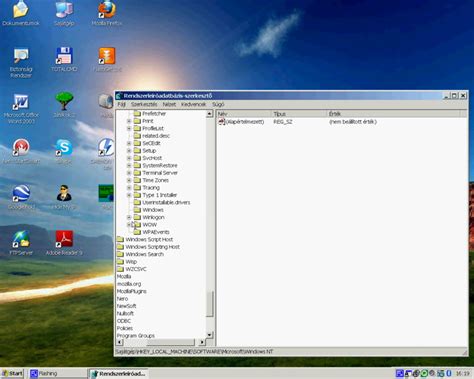This screenshot has height=379, width=474.
Task: Click the blue Bluetooth tray icon
Action: pos(449,373)
